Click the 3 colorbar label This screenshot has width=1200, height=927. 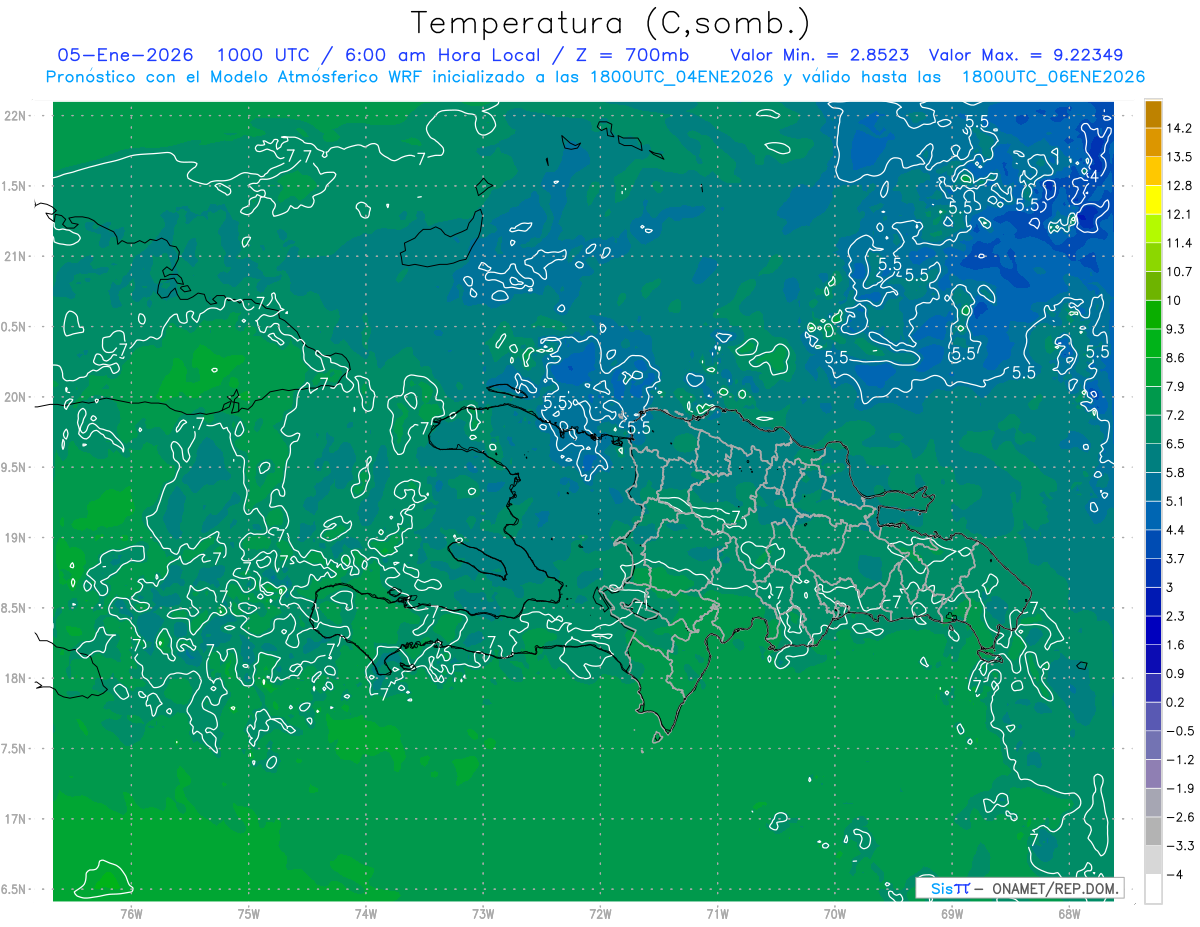click(x=1170, y=588)
